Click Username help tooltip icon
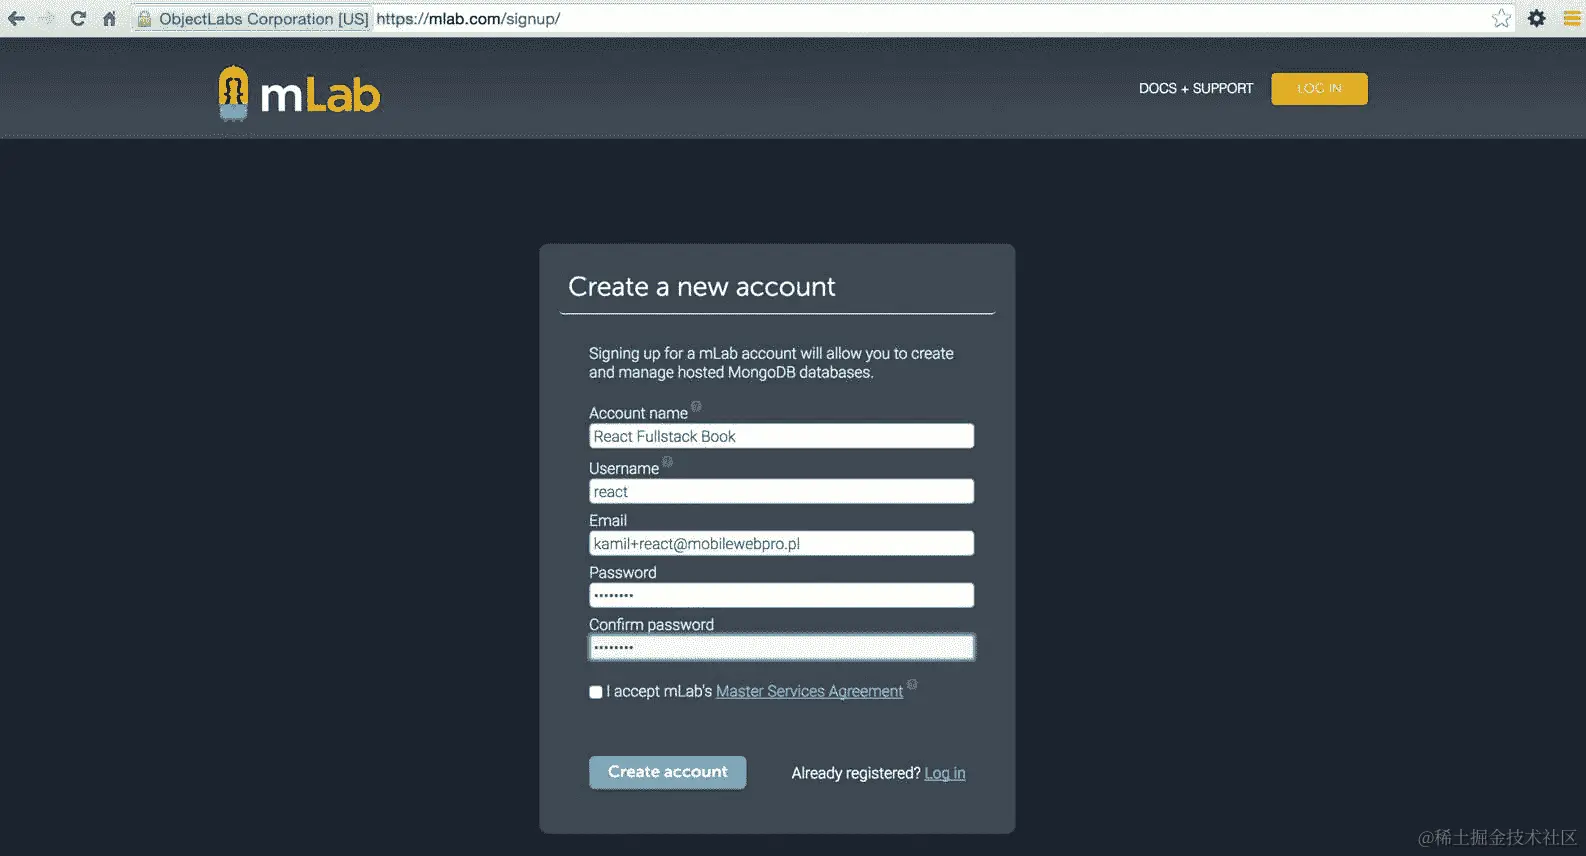Image resolution: width=1586 pixels, height=856 pixels. 667,461
